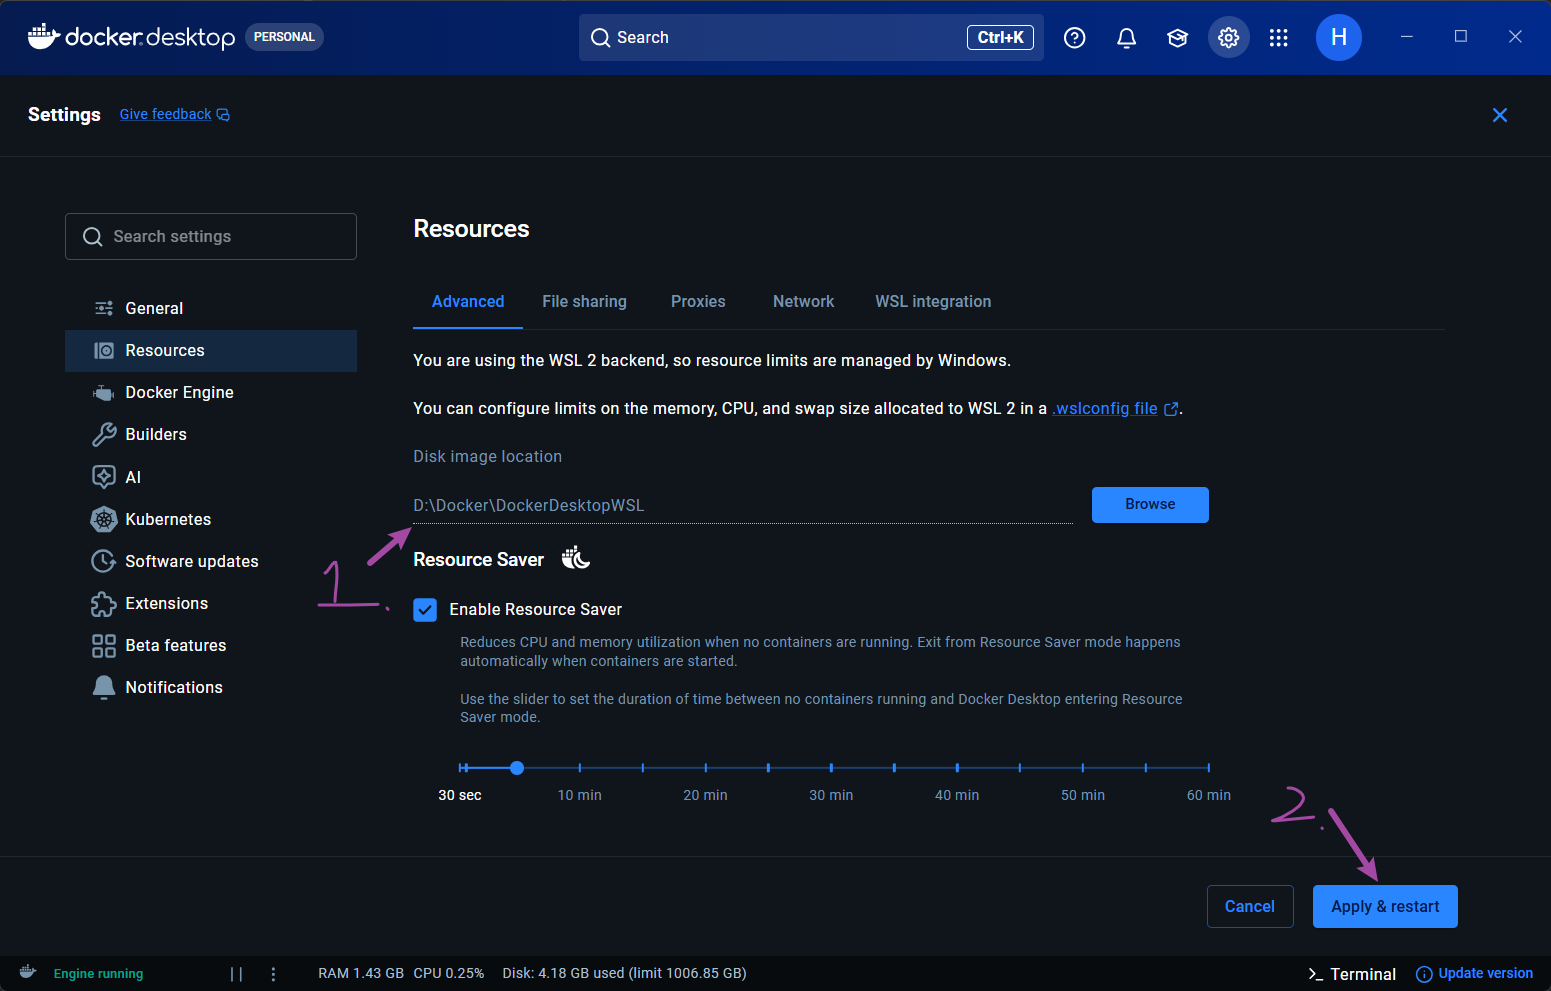Image resolution: width=1551 pixels, height=991 pixels.
Task: Pause the engine from the status bar
Action: (236, 974)
